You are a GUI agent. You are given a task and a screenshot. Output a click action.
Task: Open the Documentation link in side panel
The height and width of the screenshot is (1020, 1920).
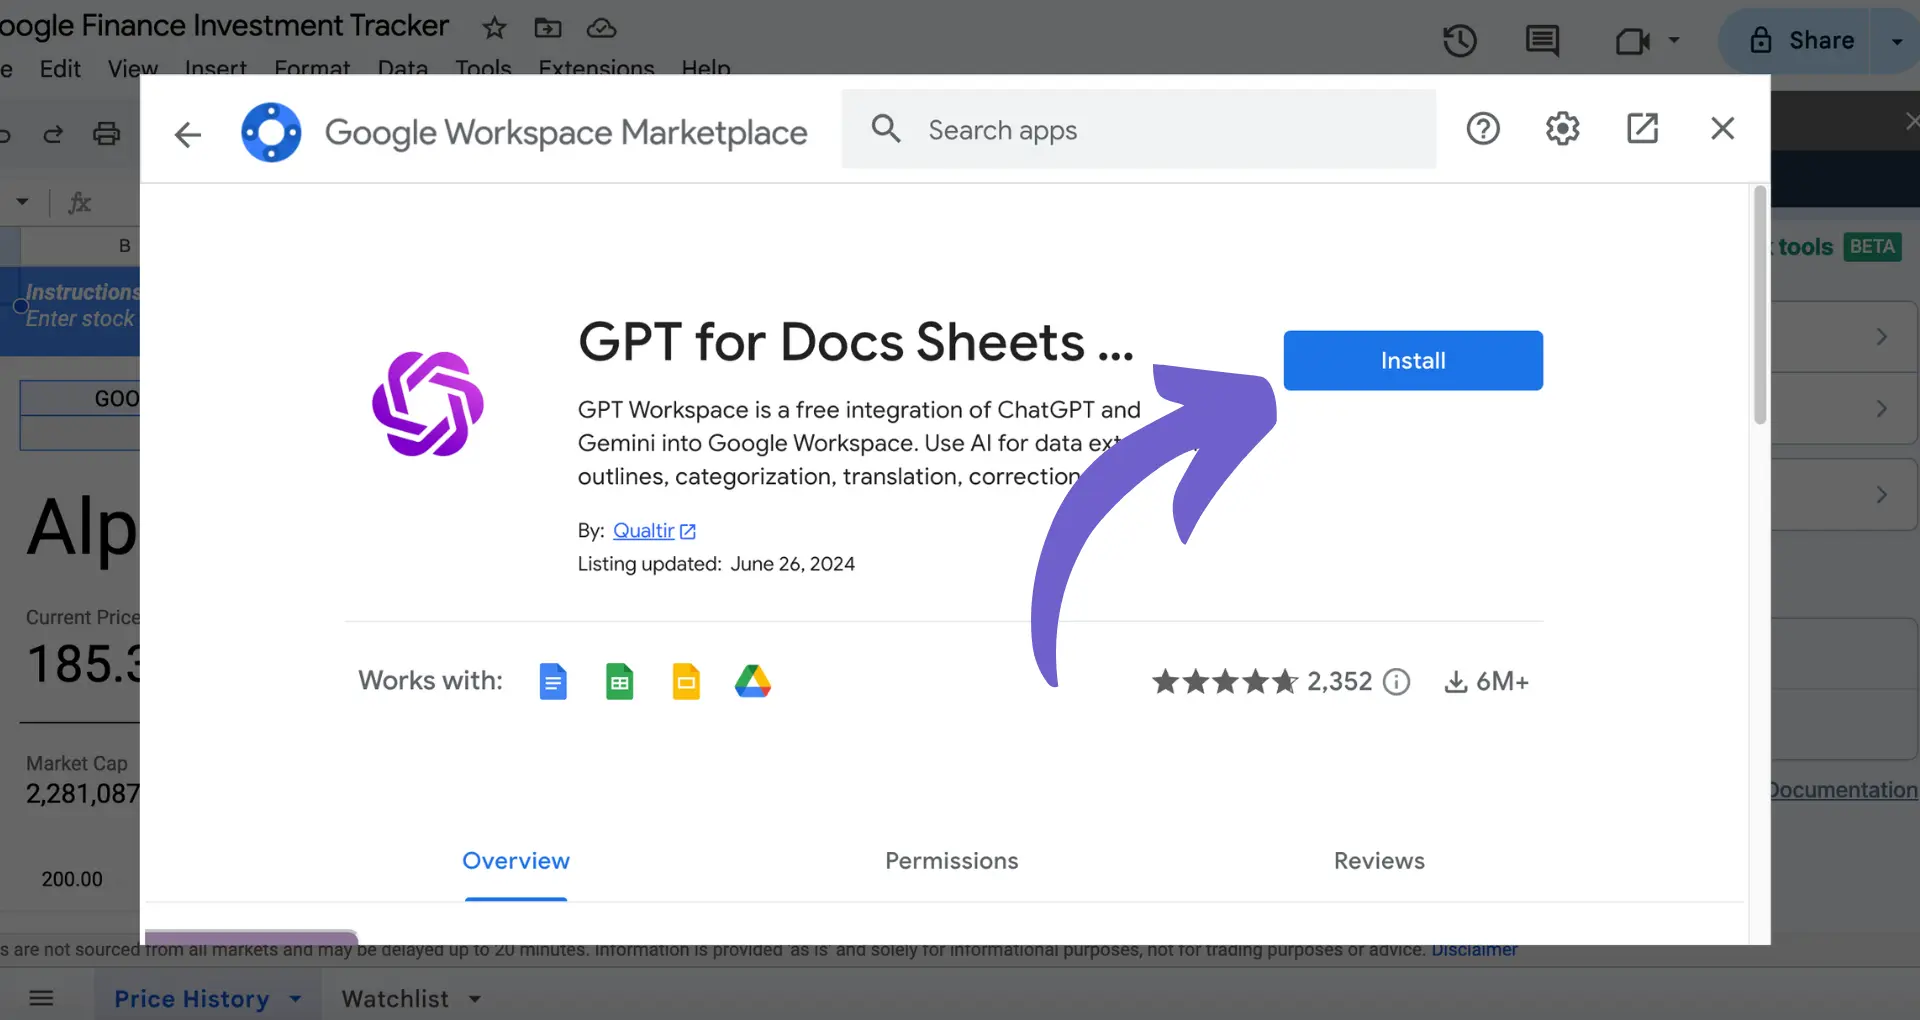(1843, 790)
